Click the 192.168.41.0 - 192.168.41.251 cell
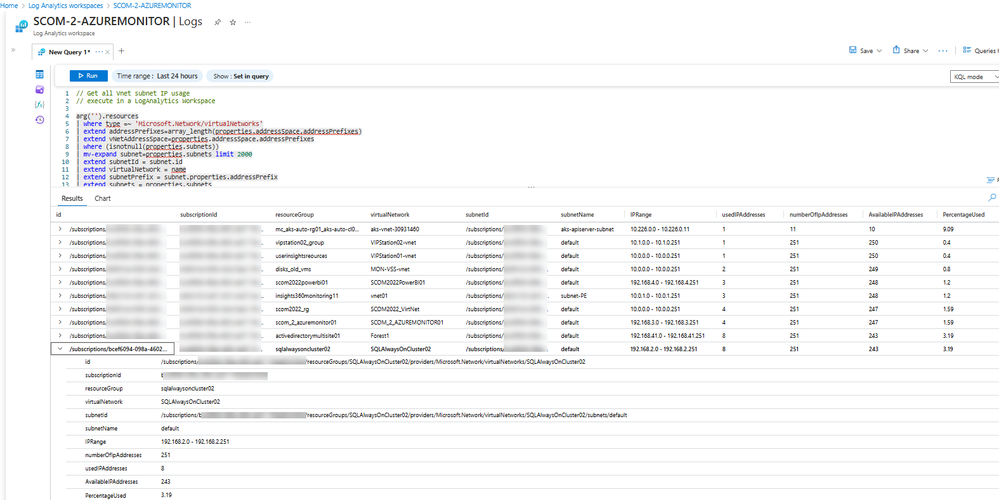This screenshot has width=999, height=500. click(x=668, y=336)
